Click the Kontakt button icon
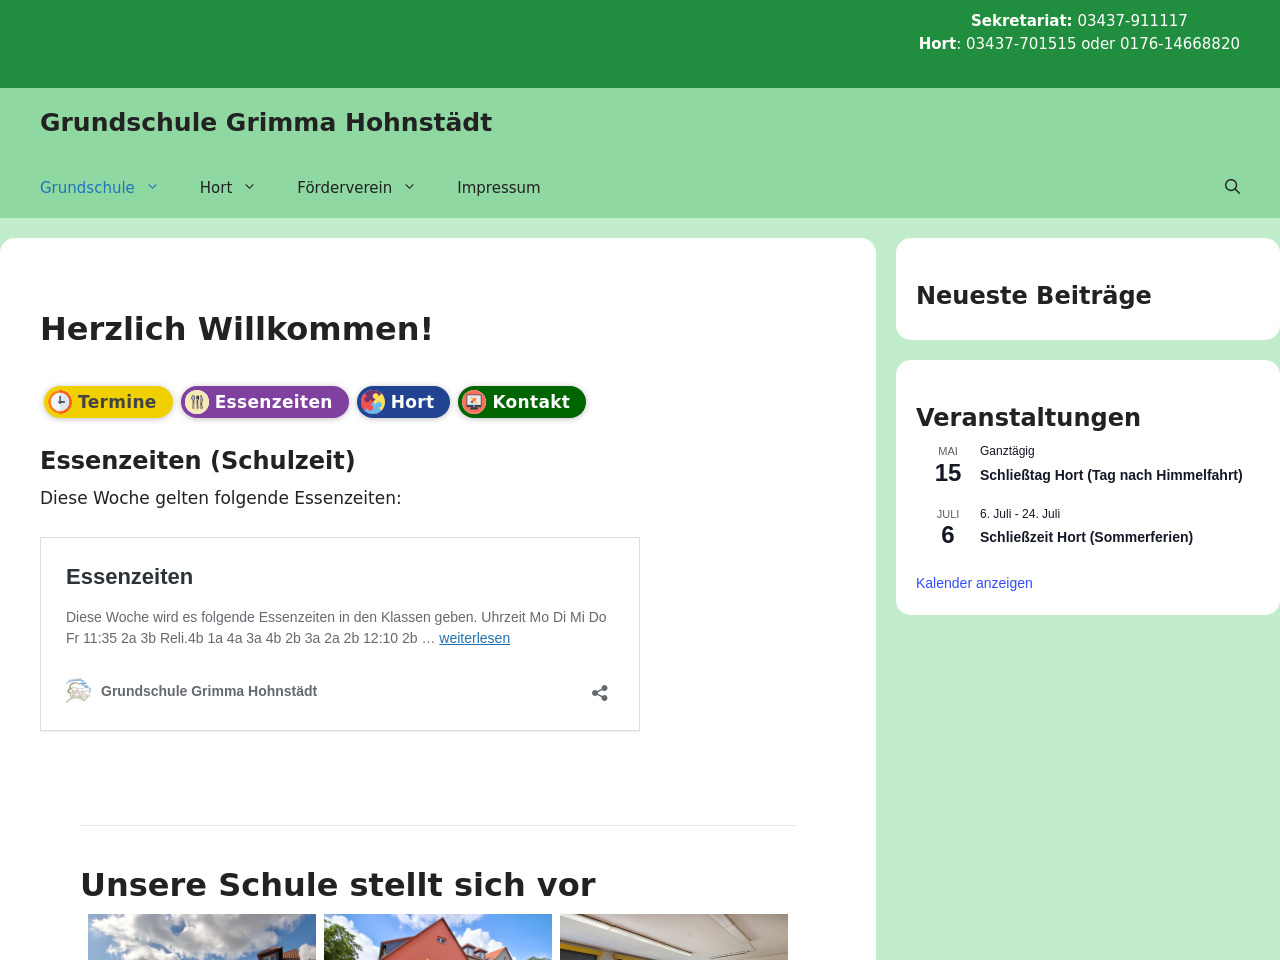The width and height of the screenshot is (1280, 960). point(474,402)
